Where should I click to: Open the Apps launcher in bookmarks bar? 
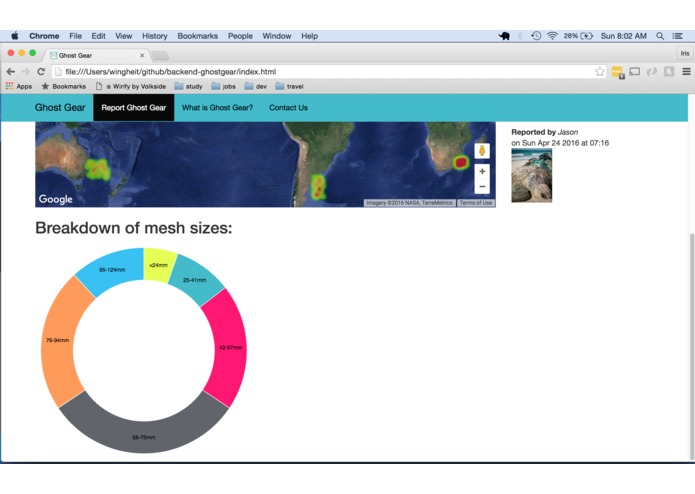point(19,86)
